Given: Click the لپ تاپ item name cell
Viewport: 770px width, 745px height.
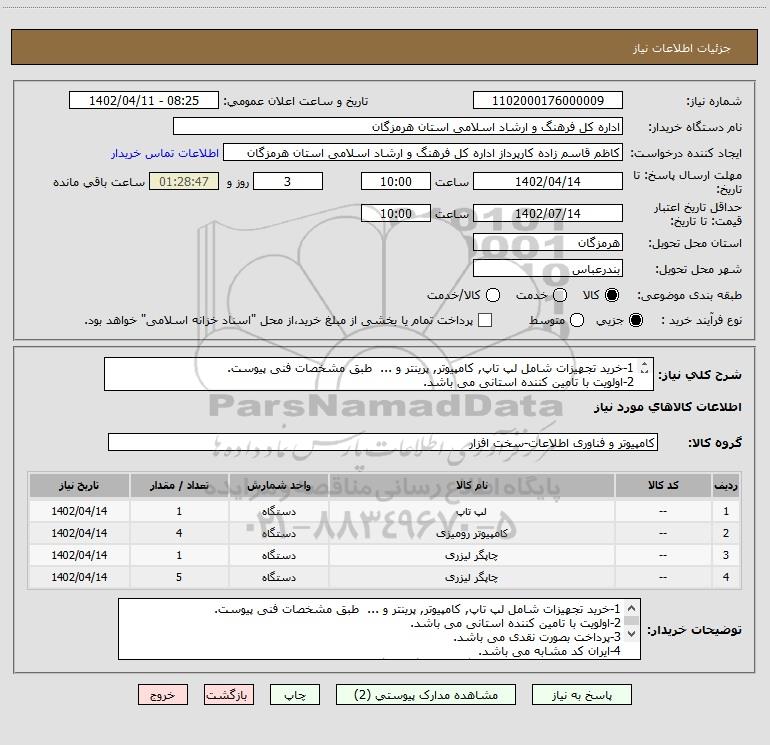Looking at the screenshot, I should (x=471, y=511).
